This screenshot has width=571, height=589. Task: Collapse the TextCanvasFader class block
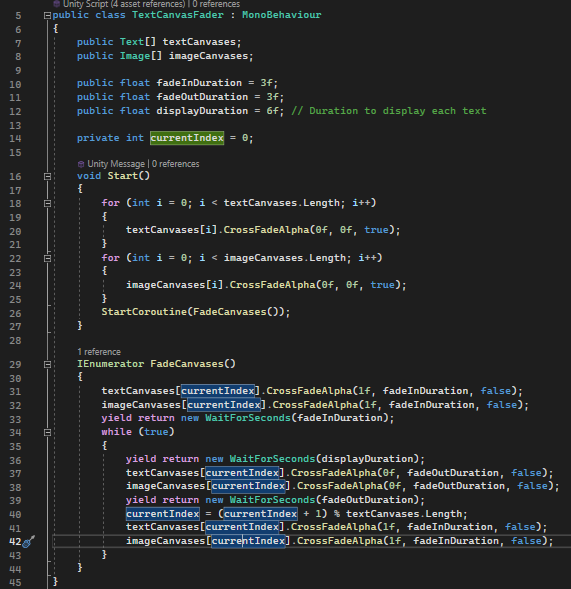pyautogui.click(x=47, y=15)
